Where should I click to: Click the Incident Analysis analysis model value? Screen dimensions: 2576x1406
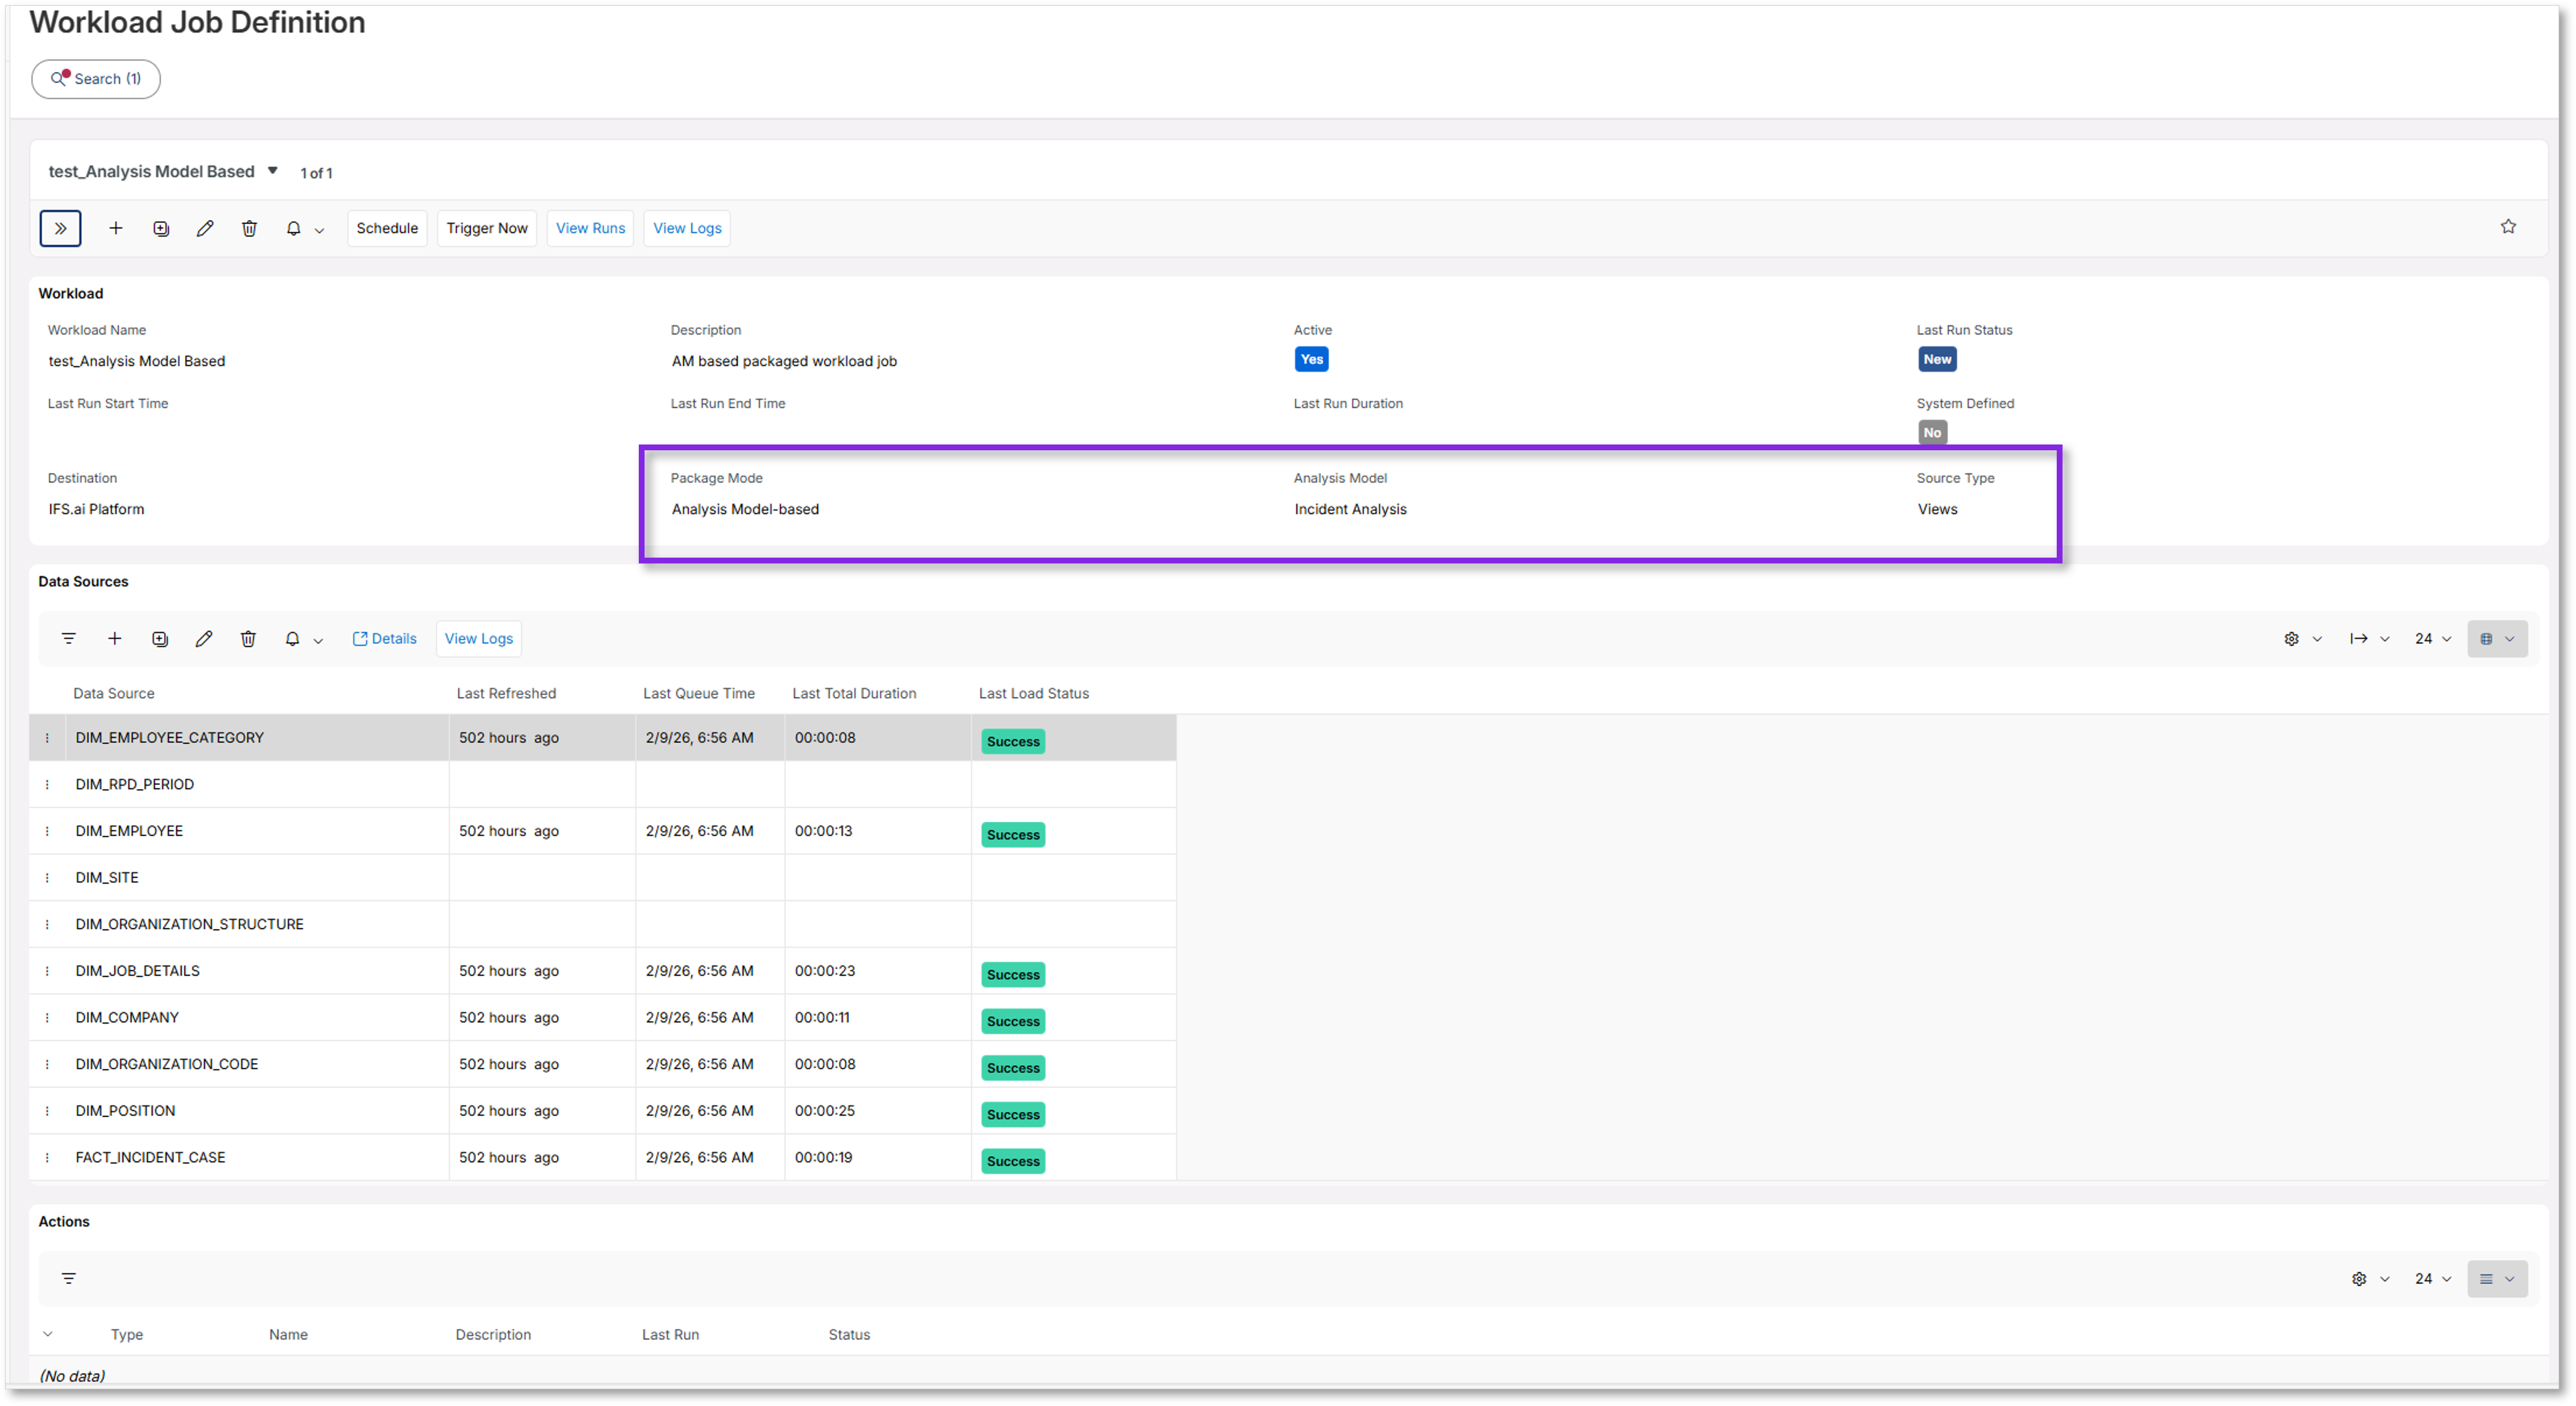1350,509
